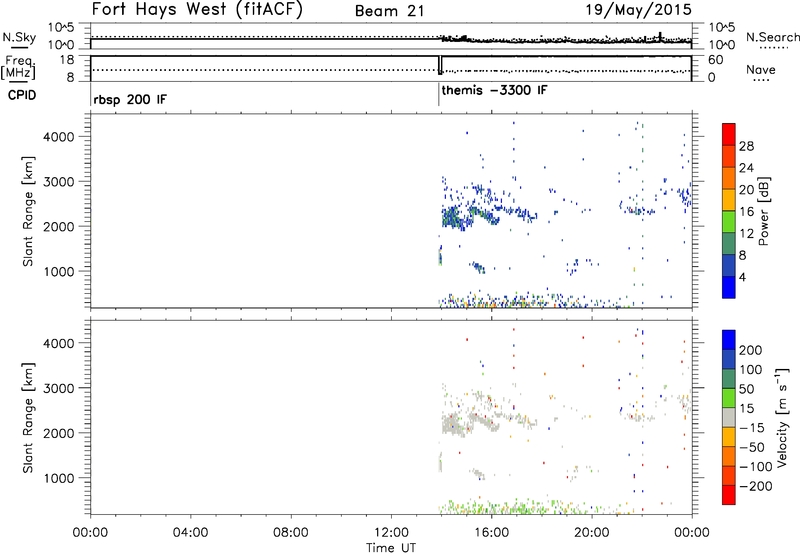Viewport: 800px width, 554px height.
Task: Click the velocity panel 'Slant Range [km]' label
Action: [x=28, y=418]
